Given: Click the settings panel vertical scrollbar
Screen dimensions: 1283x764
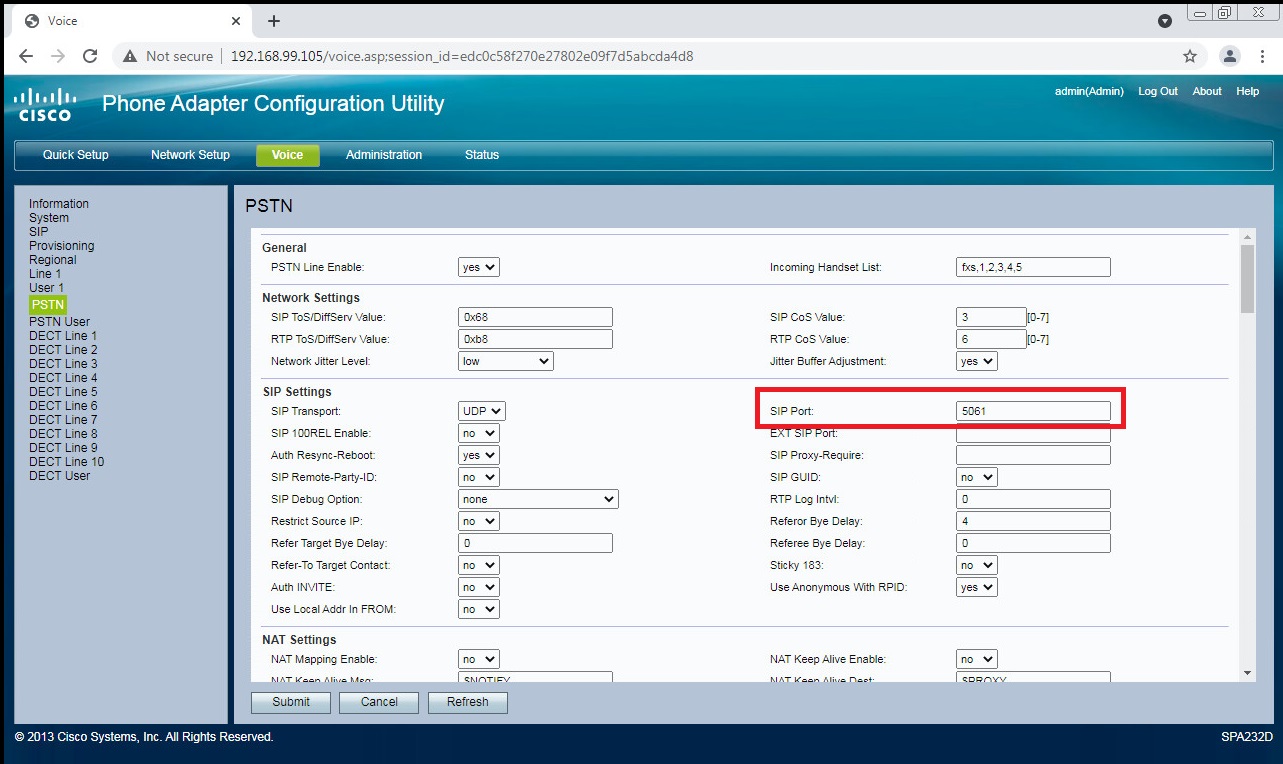Looking at the screenshot, I should [1247, 280].
